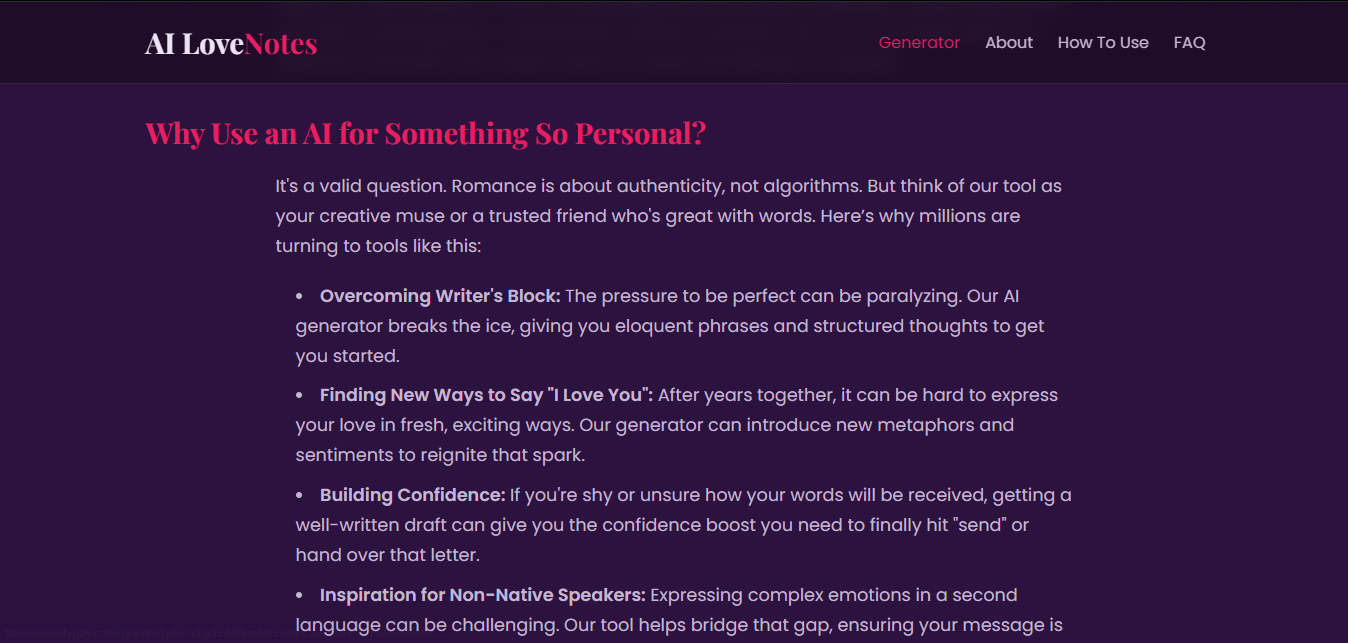This screenshot has height=643, width=1348.
Task: Click the "Finding New Ways to Say" bold label
Action: point(486,395)
